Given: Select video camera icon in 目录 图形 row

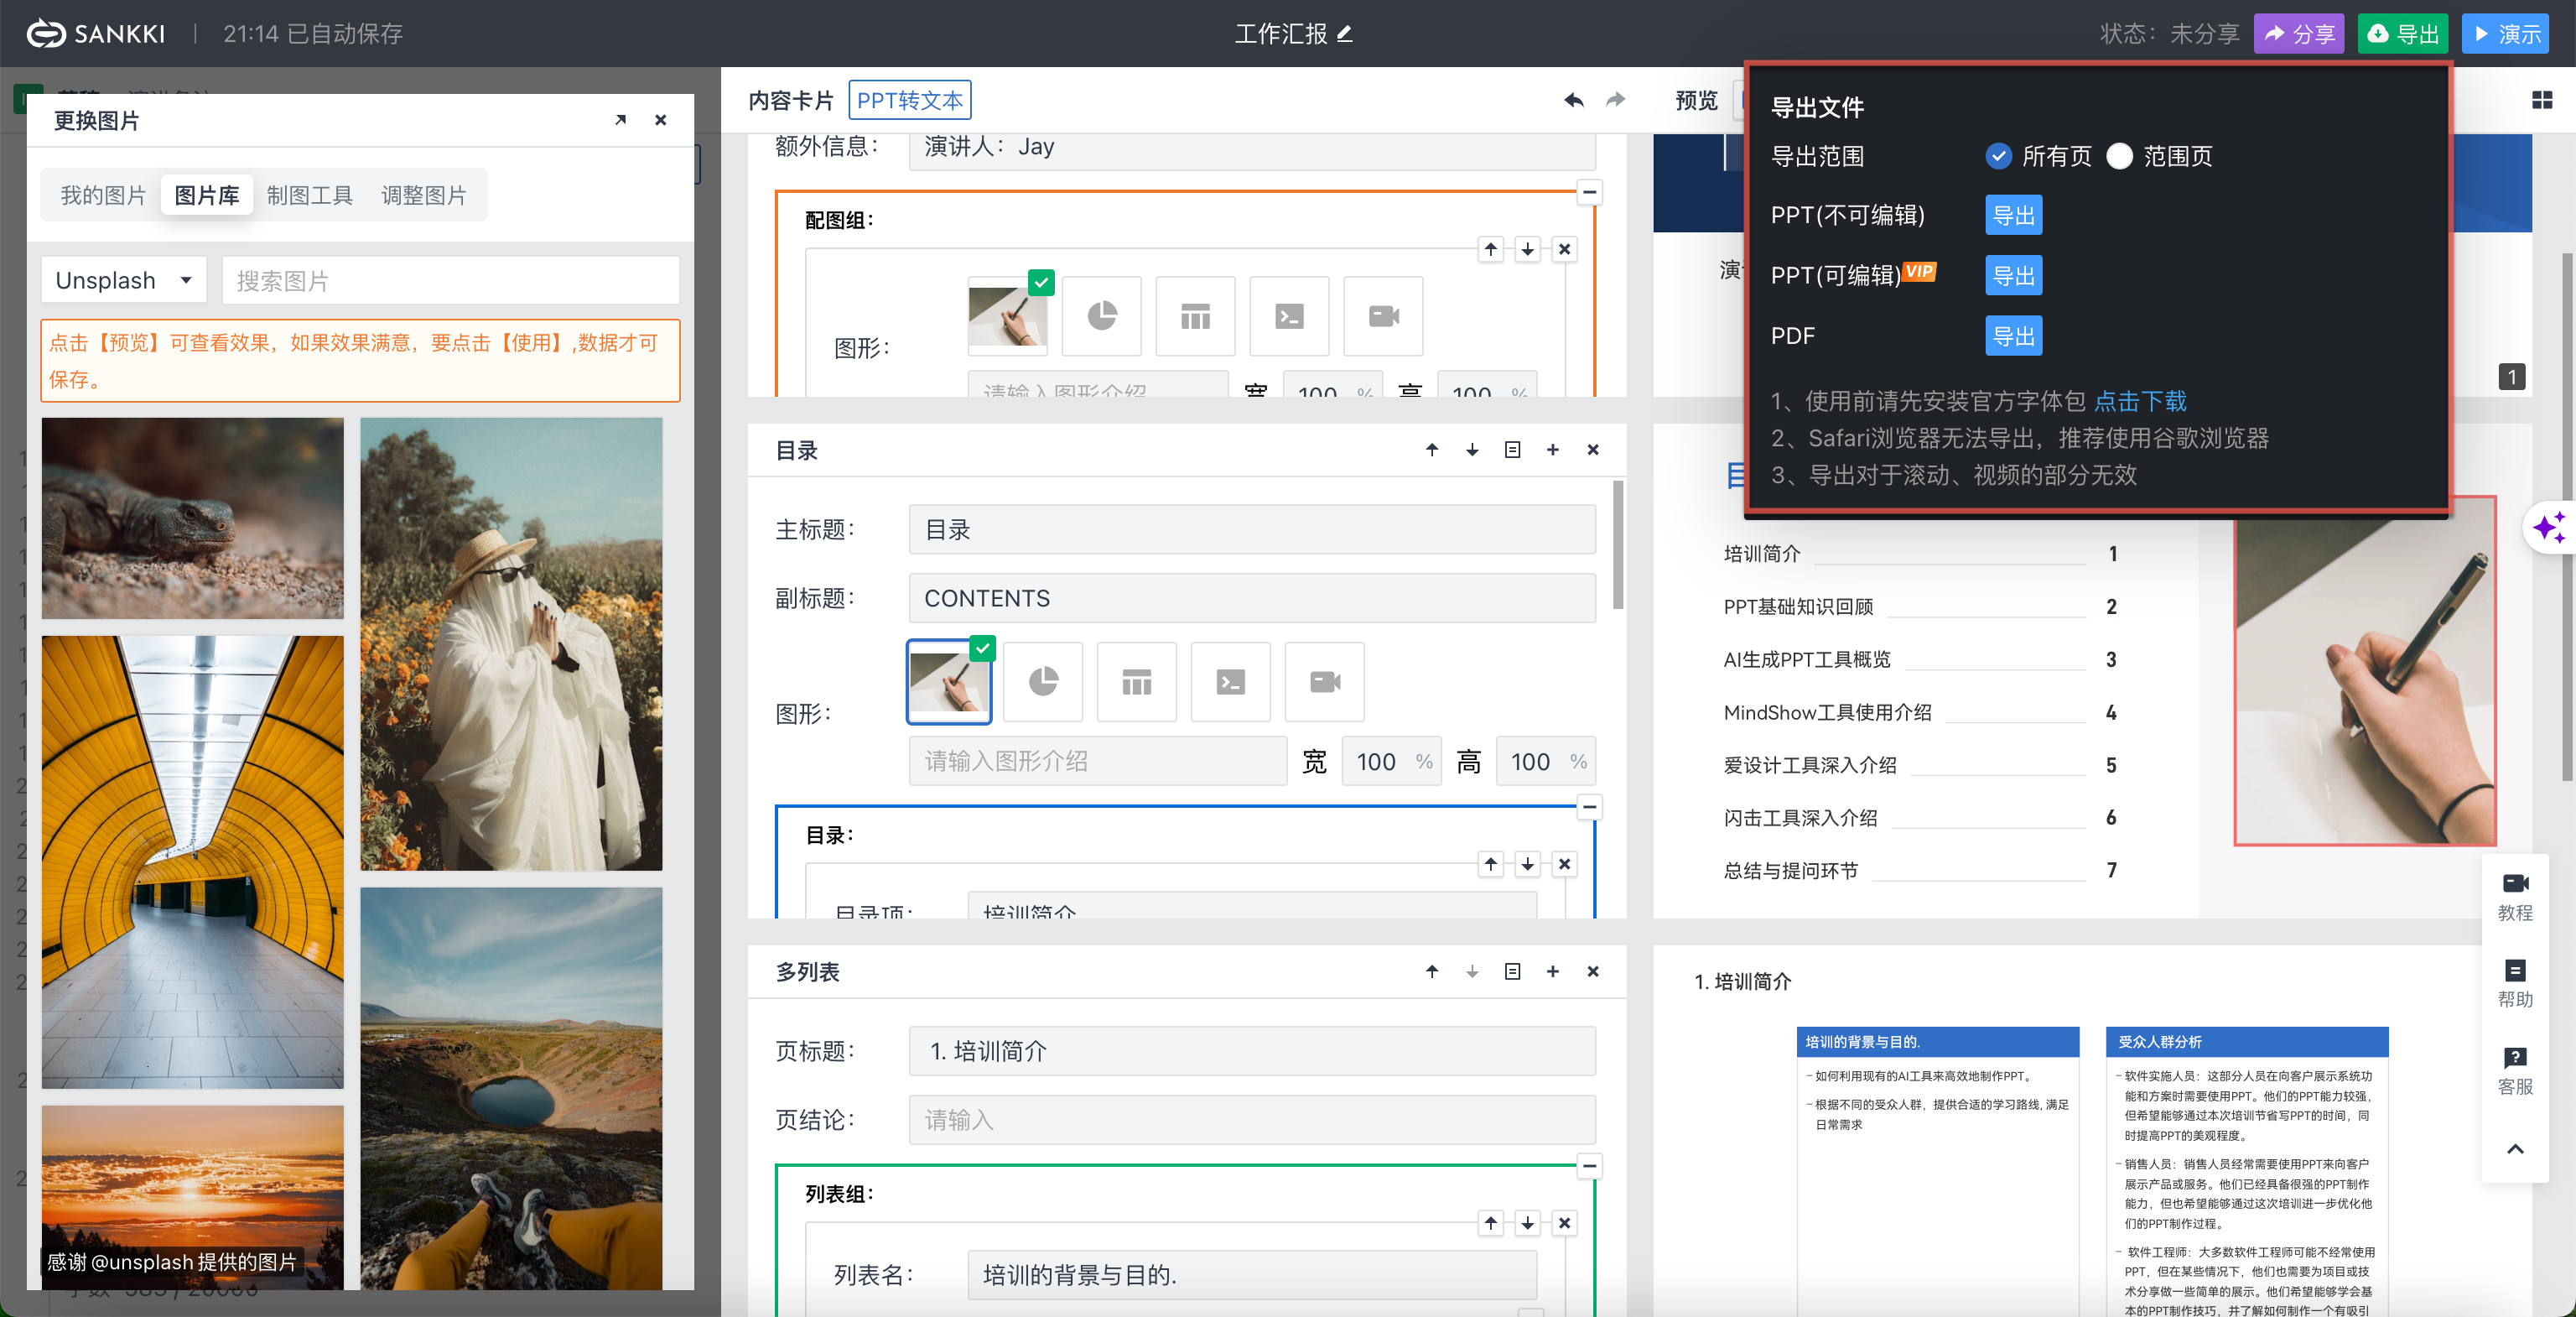Looking at the screenshot, I should (x=1325, y=682).
